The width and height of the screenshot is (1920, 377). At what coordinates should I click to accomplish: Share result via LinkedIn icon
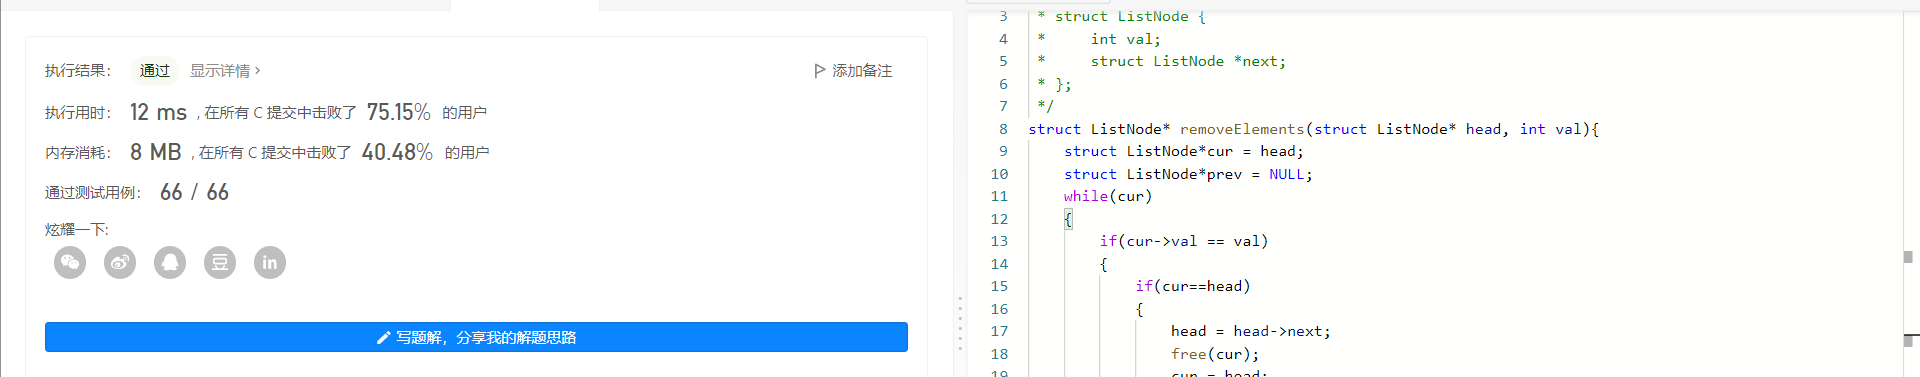pos(270,263)
